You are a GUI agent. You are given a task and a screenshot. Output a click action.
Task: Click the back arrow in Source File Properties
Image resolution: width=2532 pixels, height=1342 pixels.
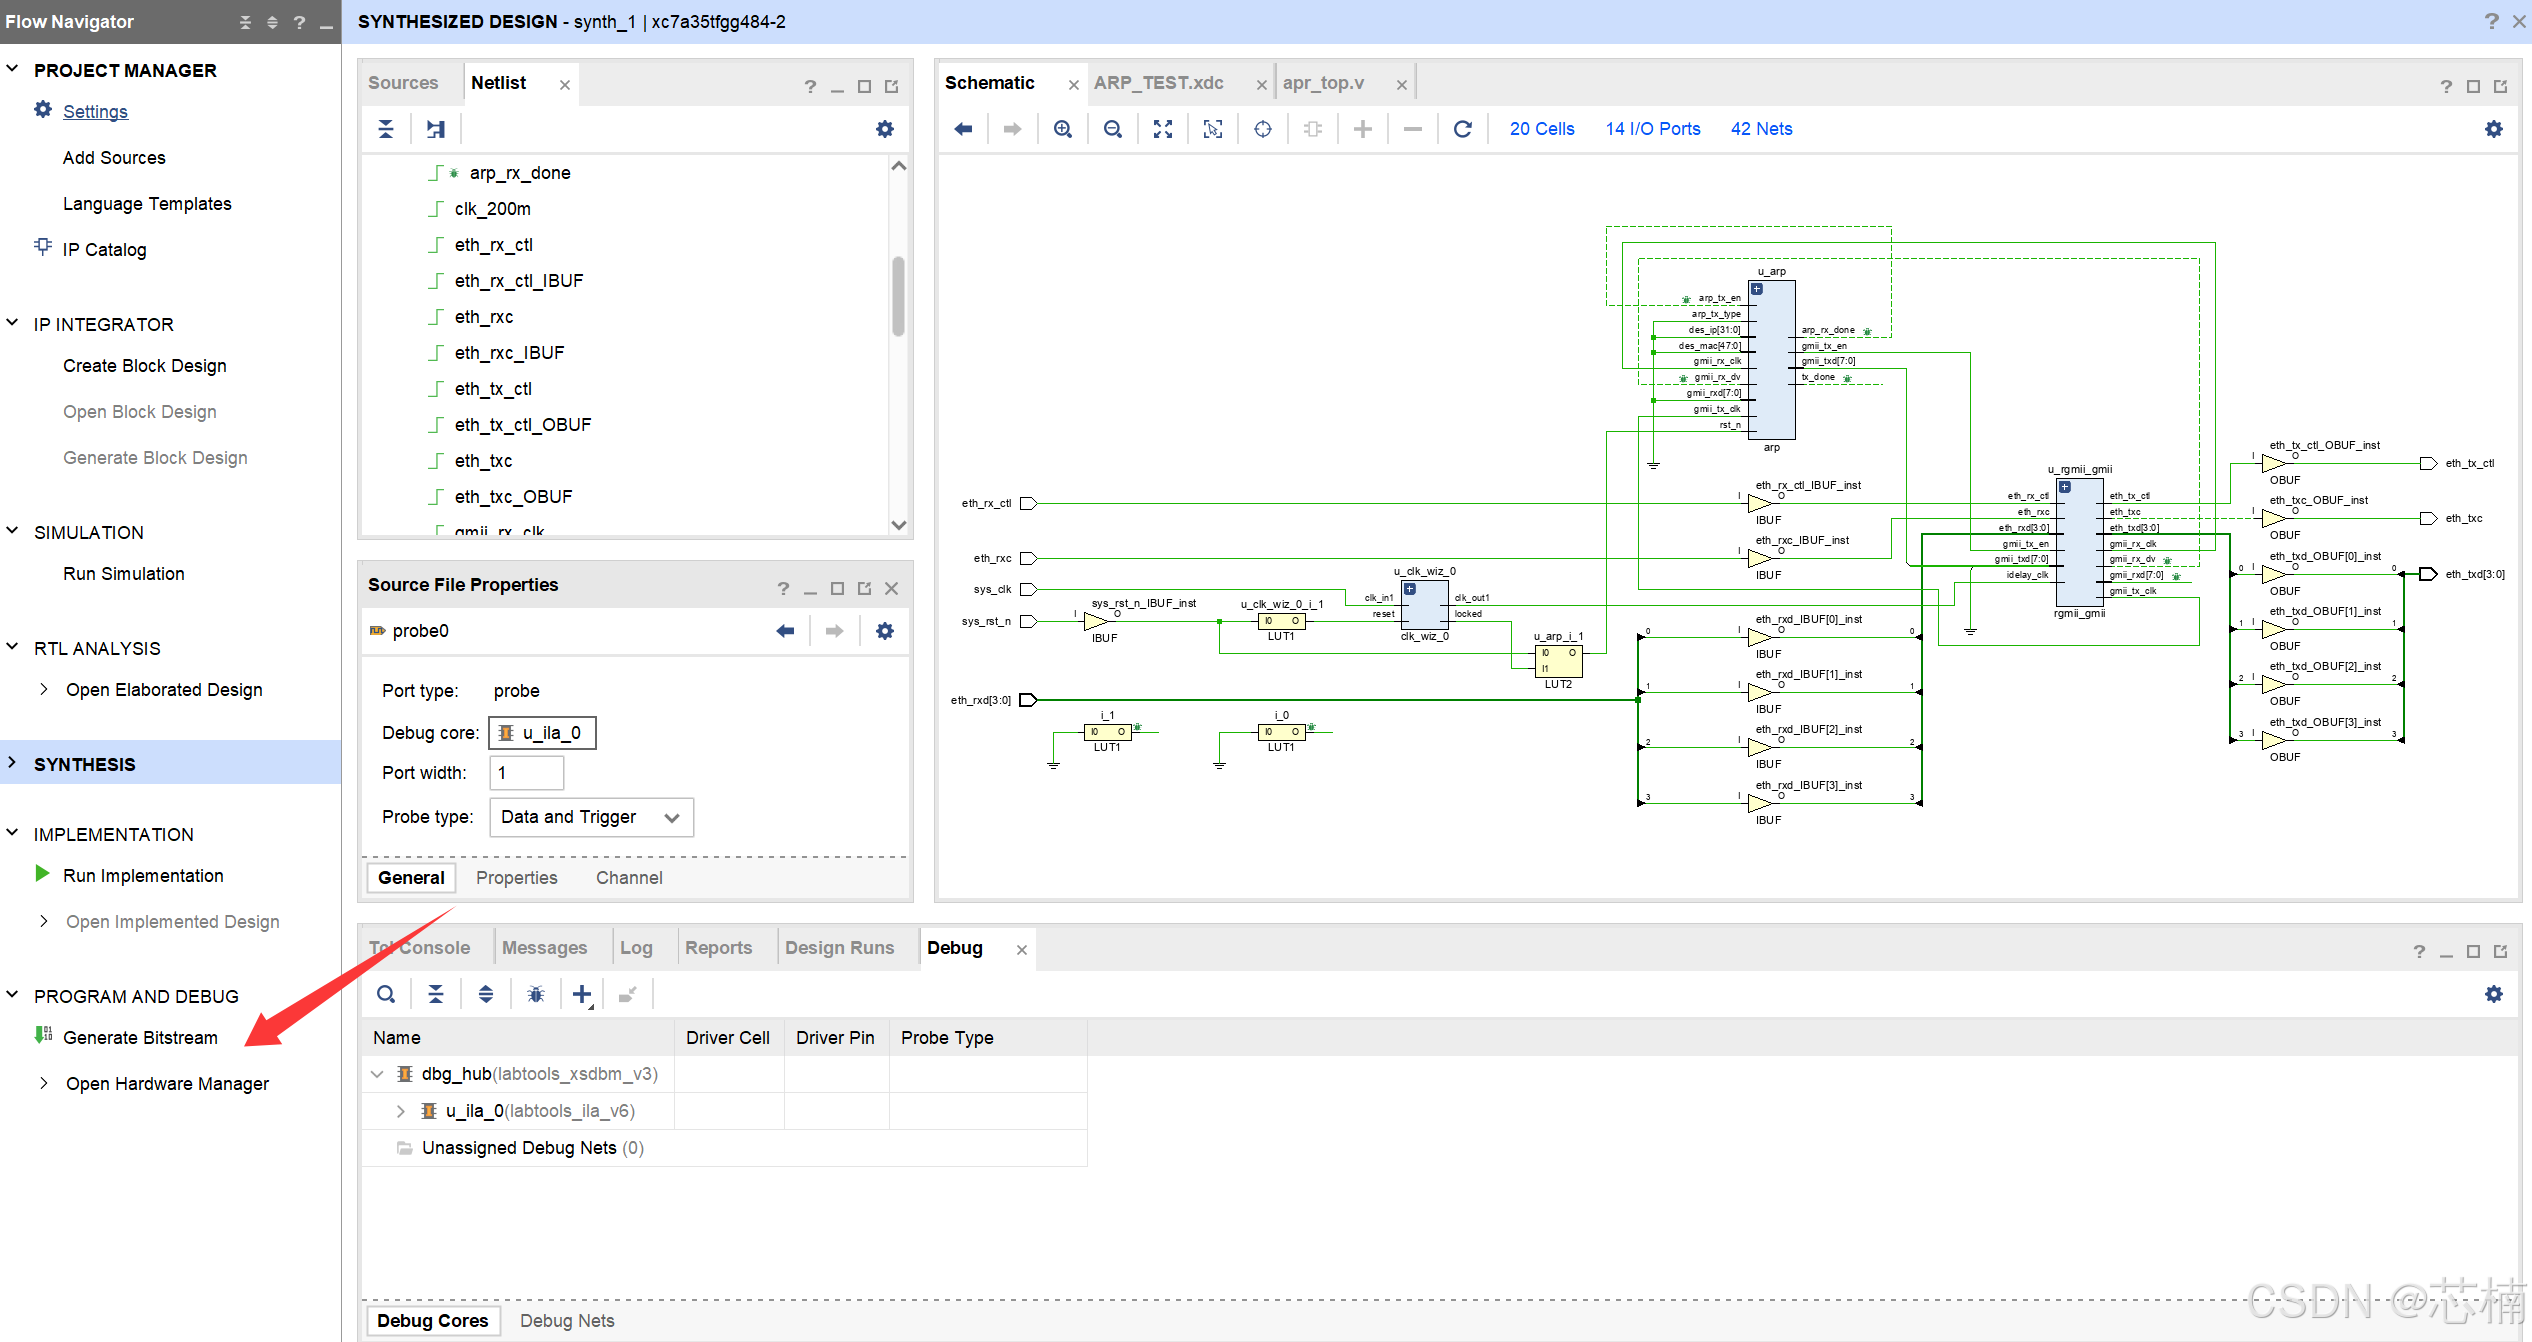point(785,630)
